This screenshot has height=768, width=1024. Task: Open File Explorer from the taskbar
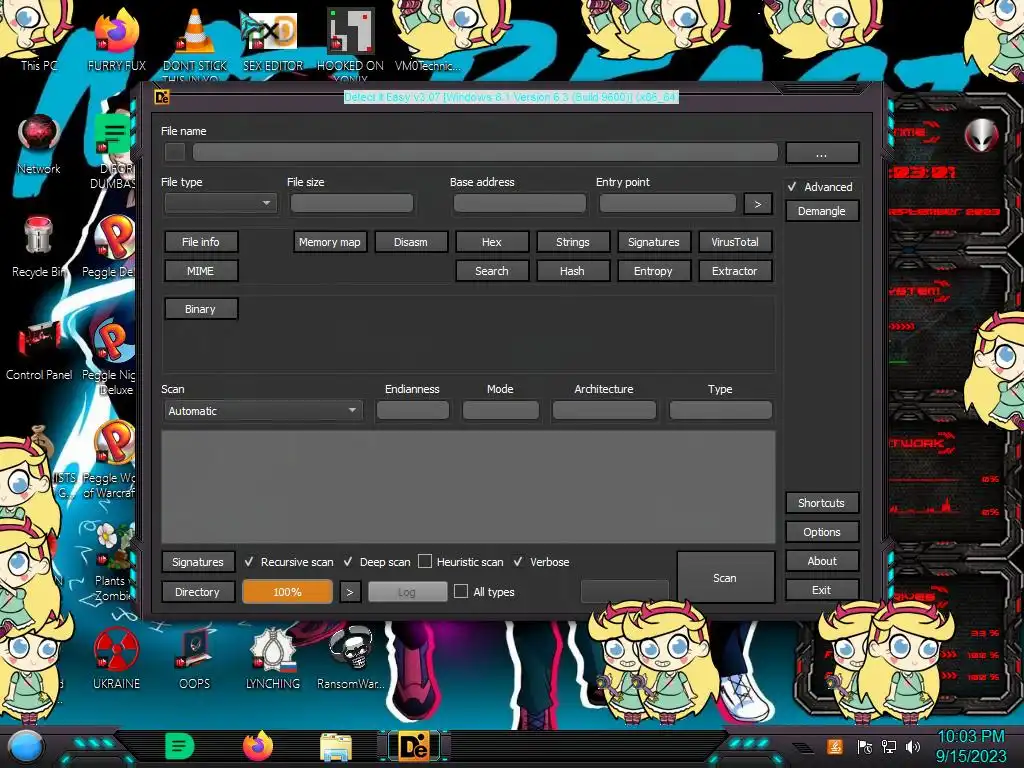tap(336, 748)
